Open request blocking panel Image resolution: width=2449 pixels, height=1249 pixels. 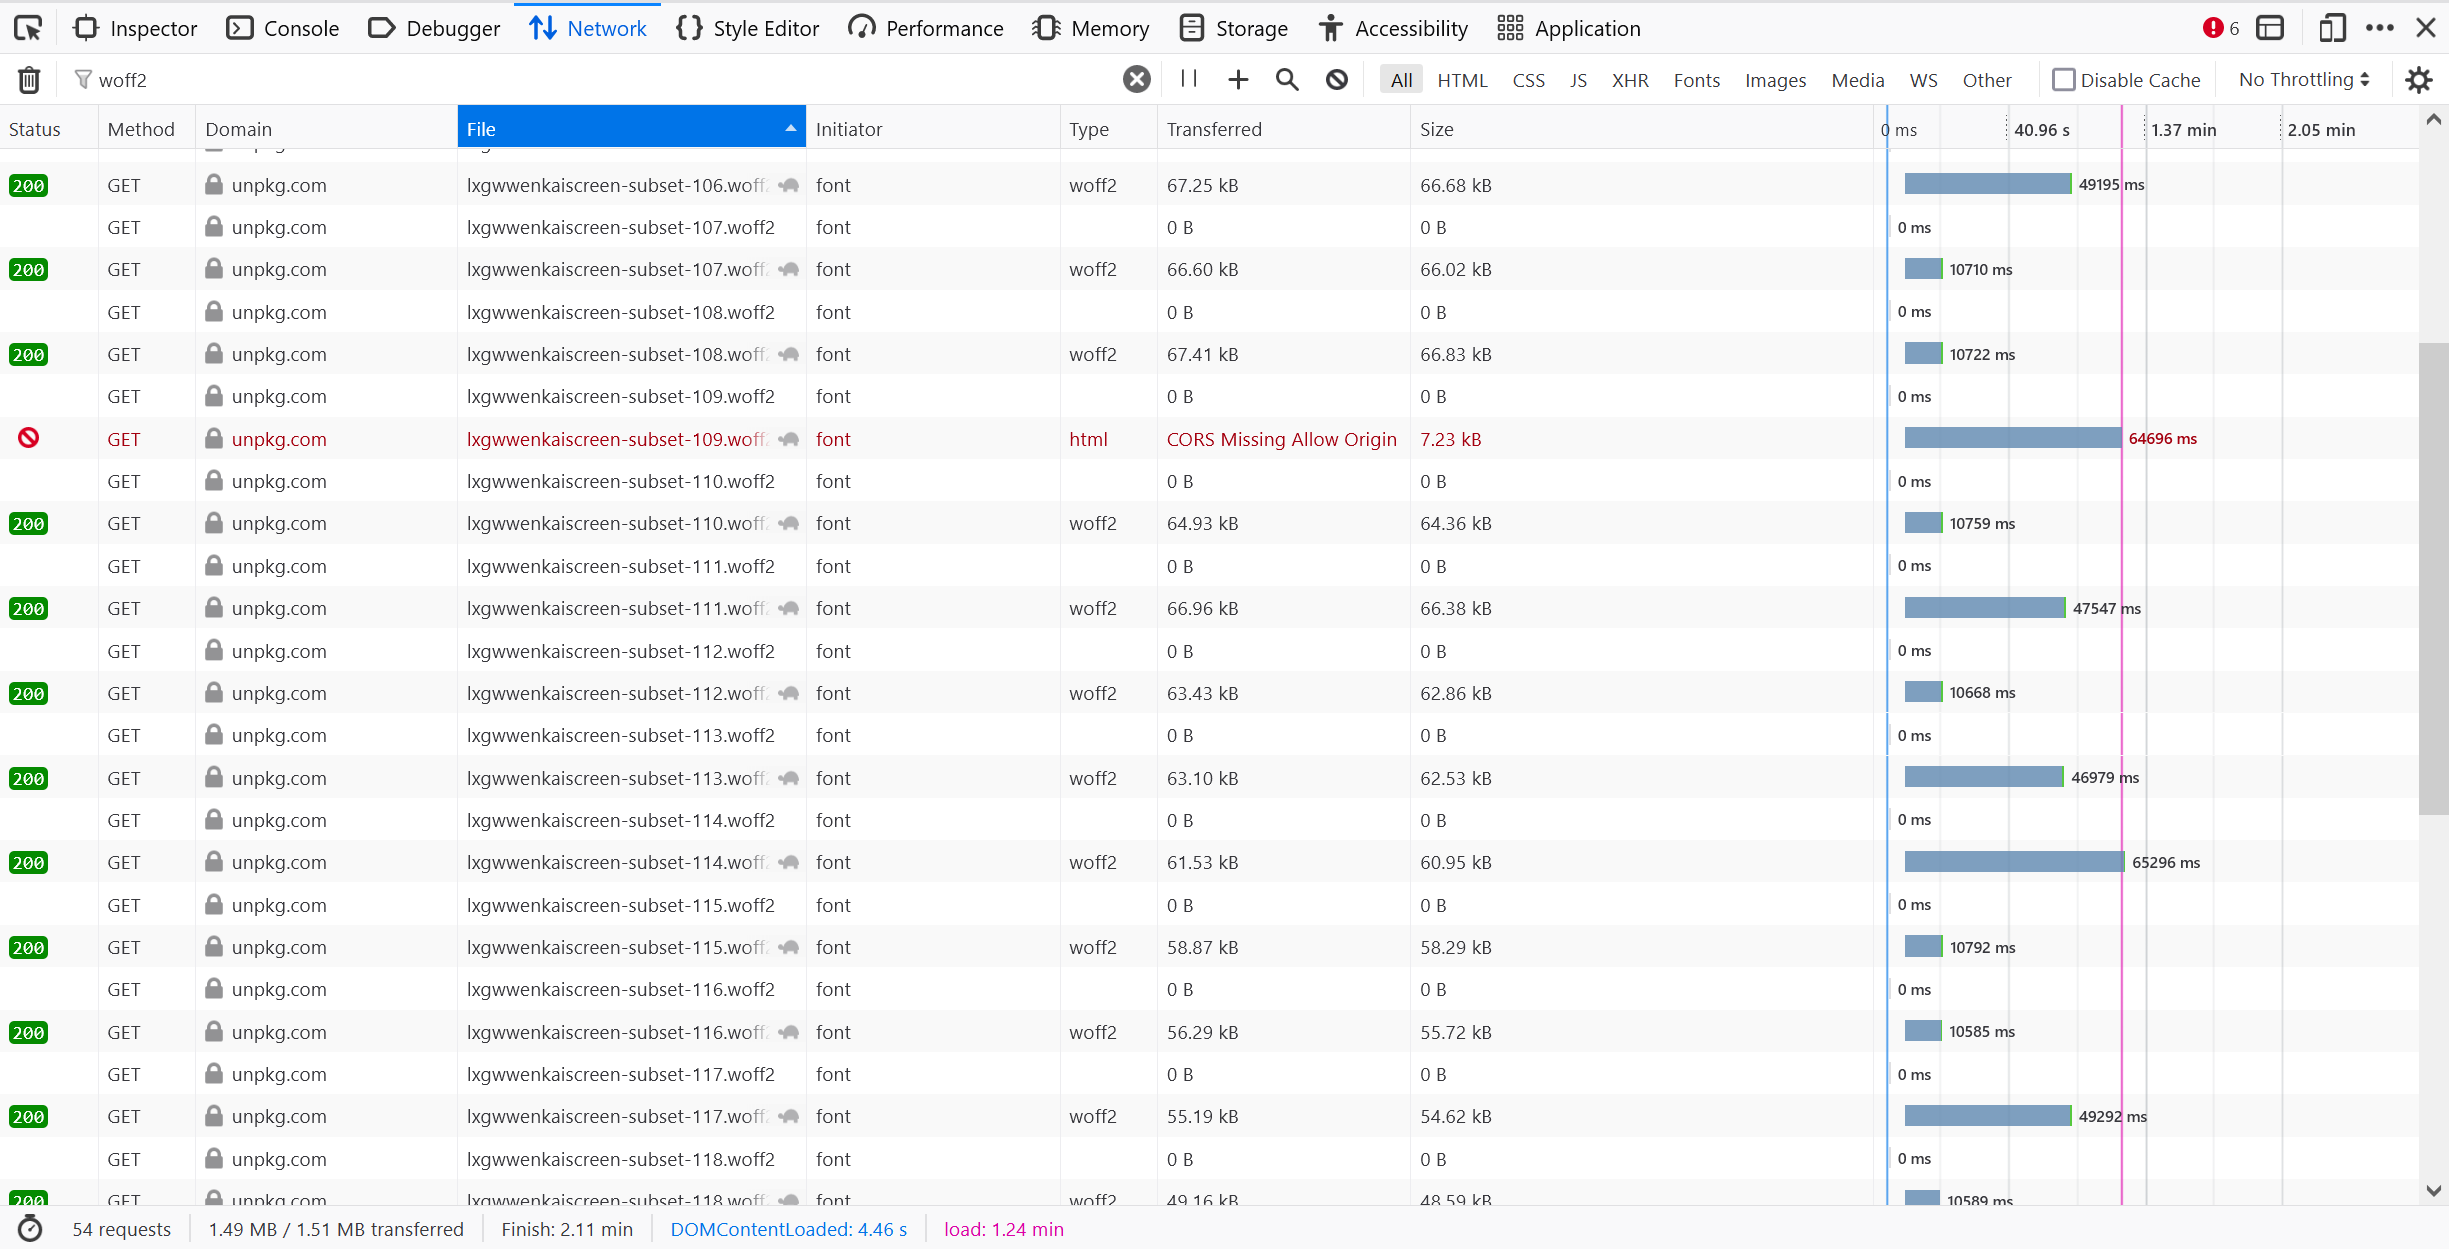tap(1337, 79)
